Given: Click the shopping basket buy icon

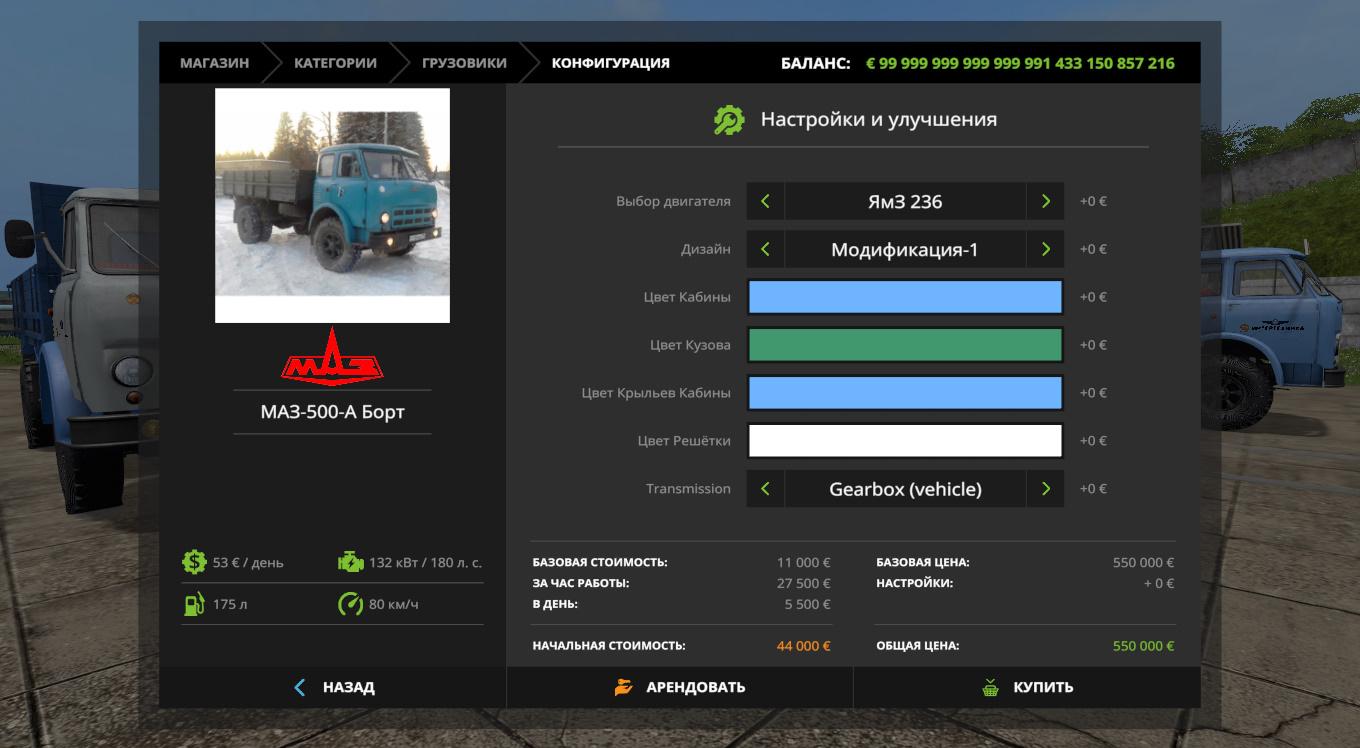Looking at the screenshot, I should click(x=990, y=687).
